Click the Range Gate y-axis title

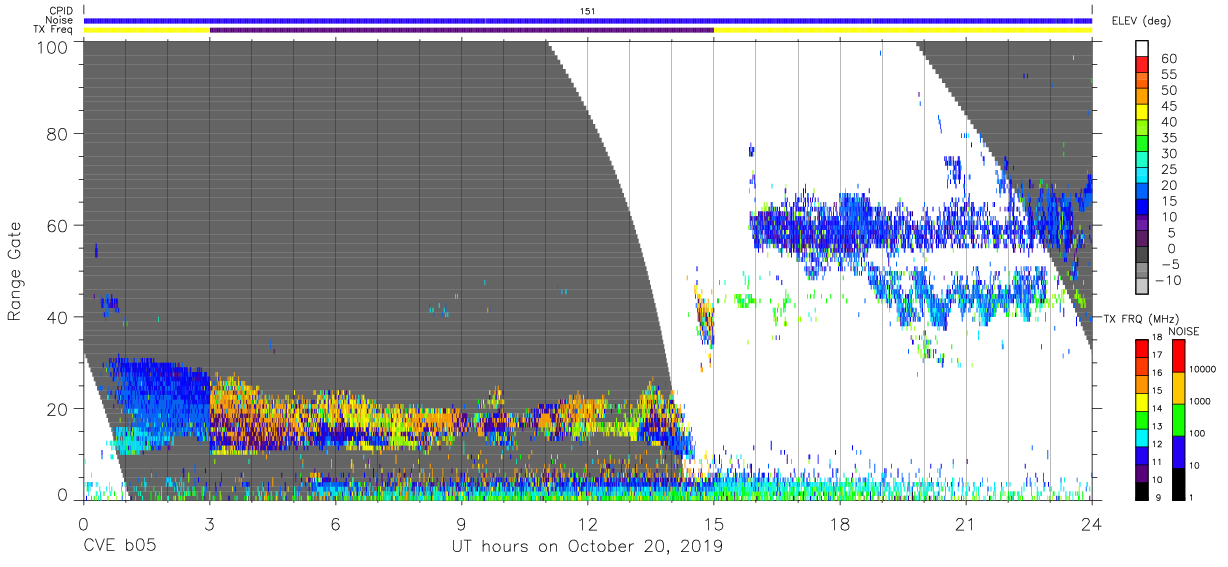[x=14, y=270]
